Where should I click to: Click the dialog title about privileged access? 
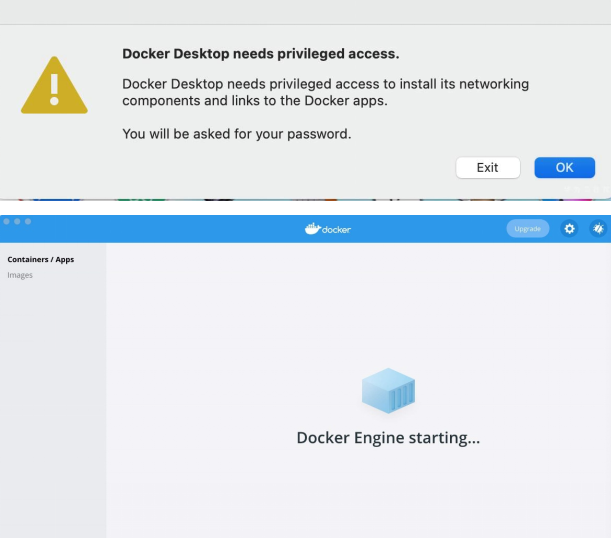[x=260, y=54]
